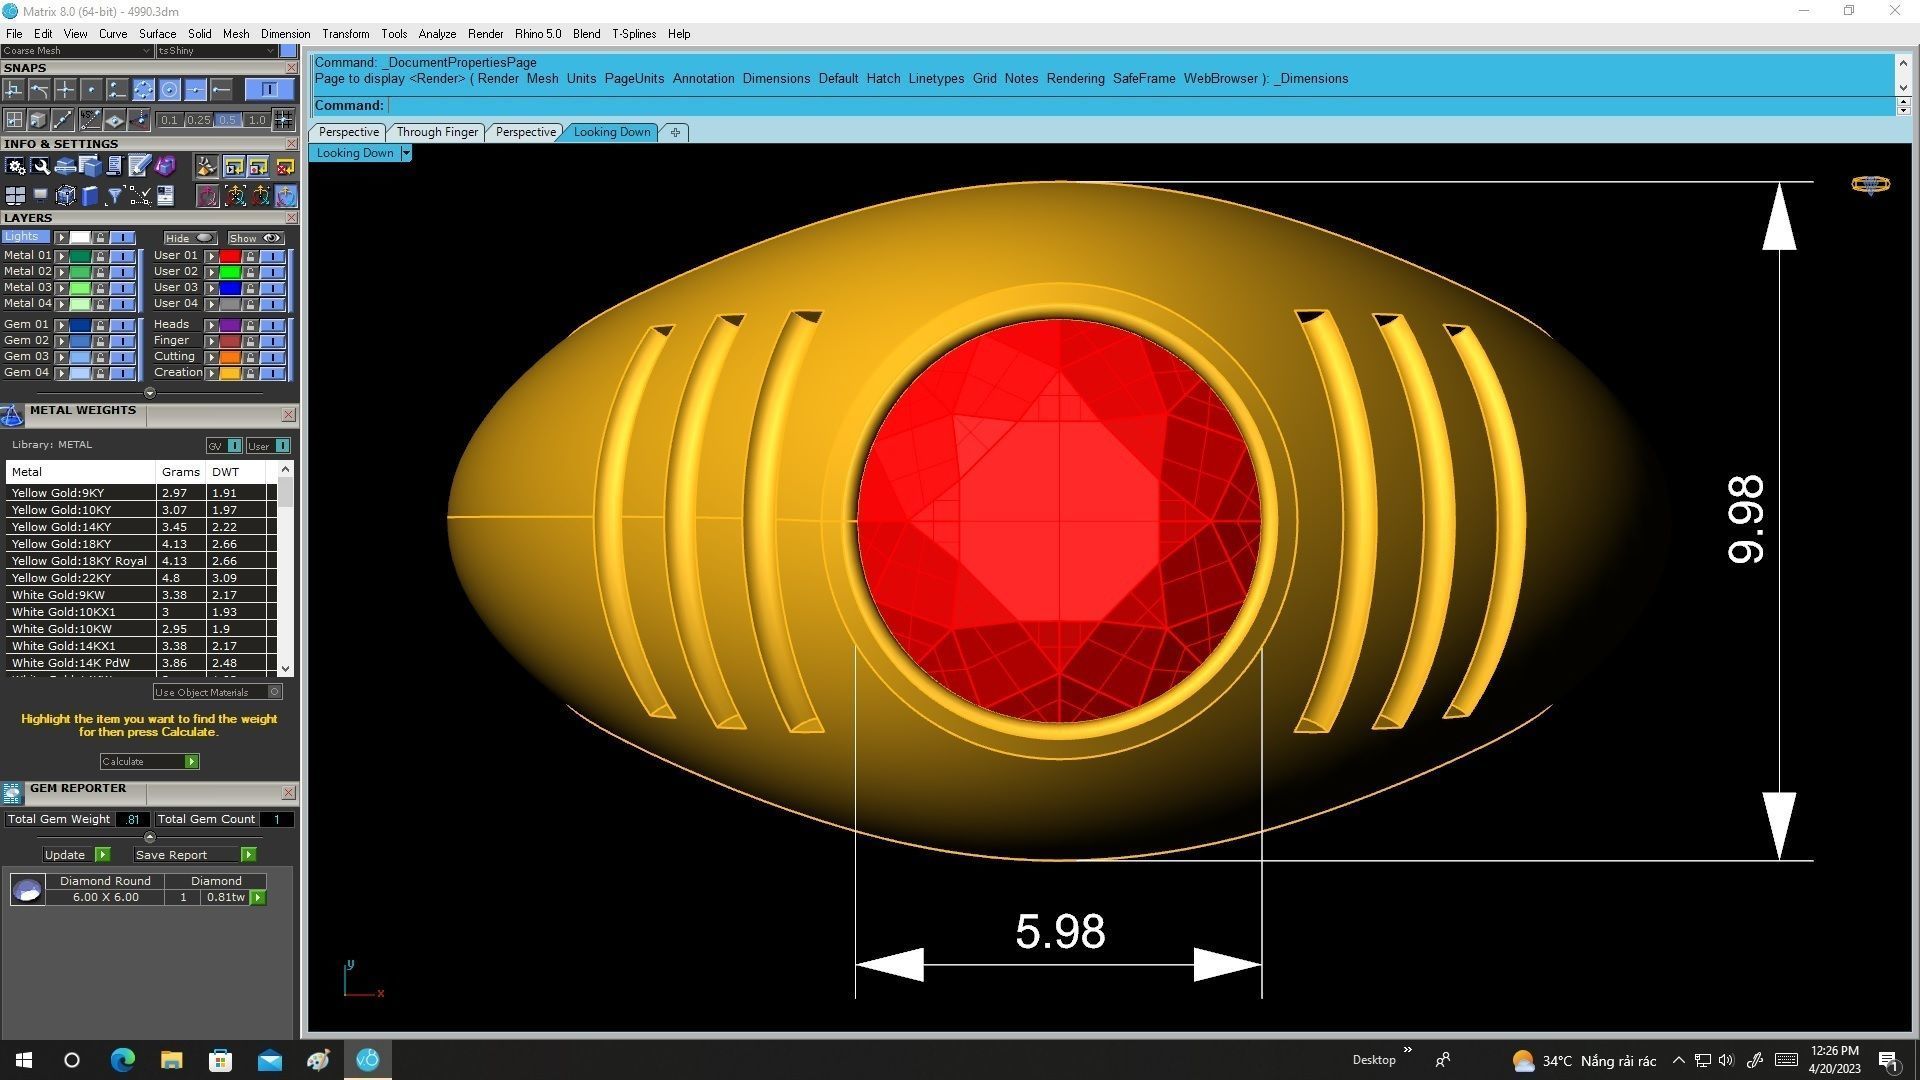Open the T-Splines menu
This screenshot has width=1920, height=1080.
(633, 34)
